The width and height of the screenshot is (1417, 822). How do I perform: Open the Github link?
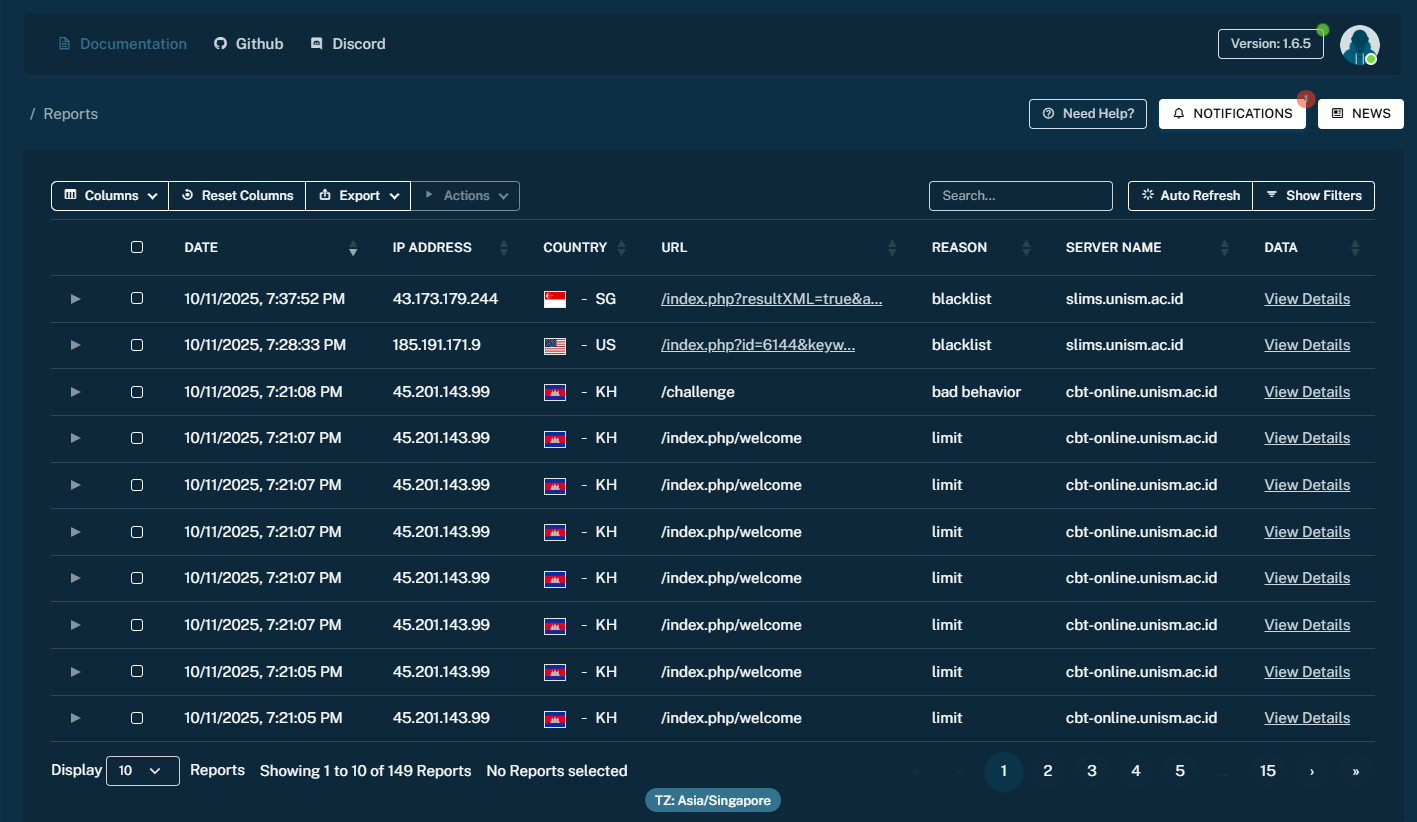click(x=249, y=44)
